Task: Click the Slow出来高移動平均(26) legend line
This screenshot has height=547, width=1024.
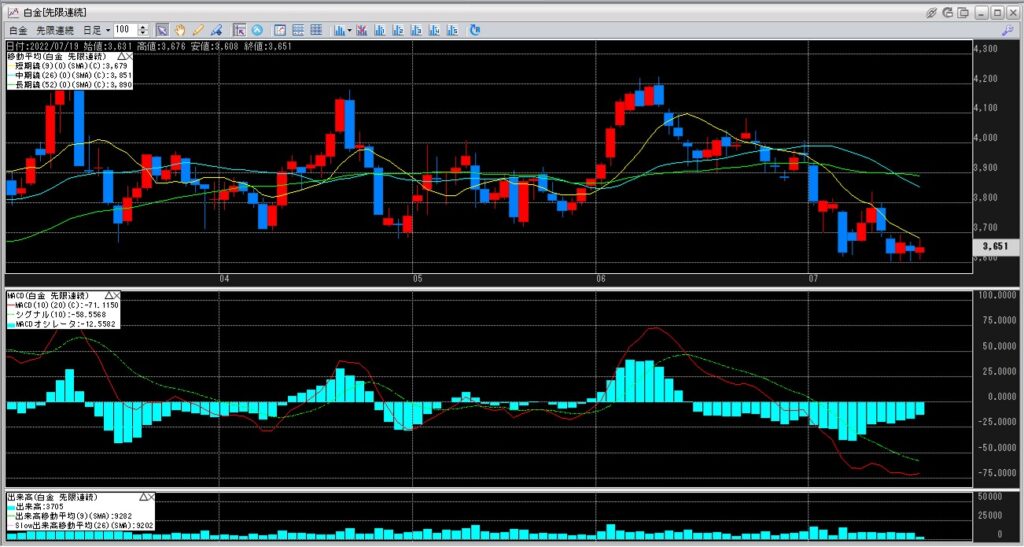Action: point(80,525)
